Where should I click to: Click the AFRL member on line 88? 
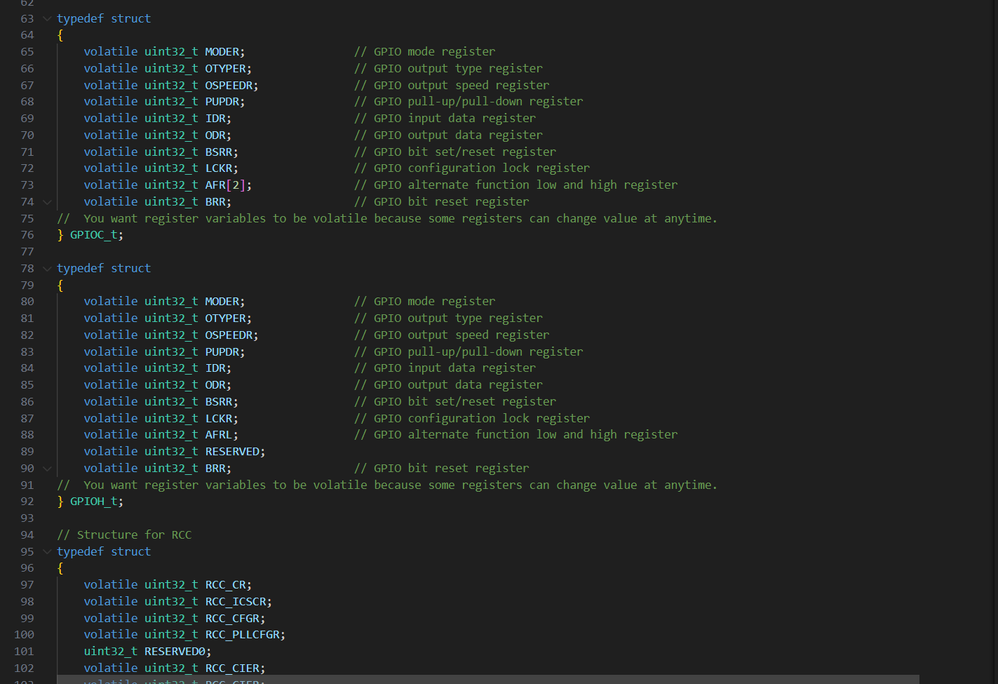point(218,435)
